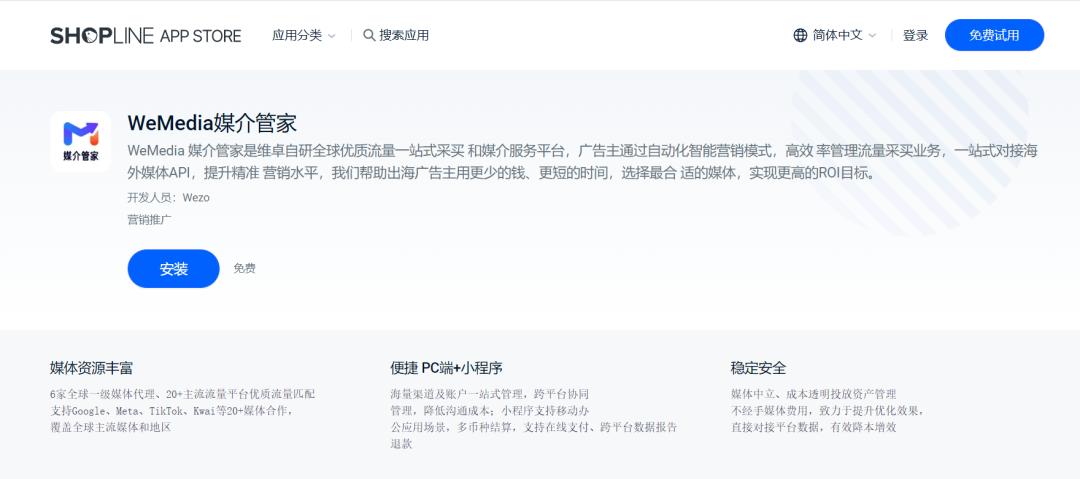1080x479 pixels.
Task: Click the WeMedia媒介管家 app title
Action: tap(212, 123)
